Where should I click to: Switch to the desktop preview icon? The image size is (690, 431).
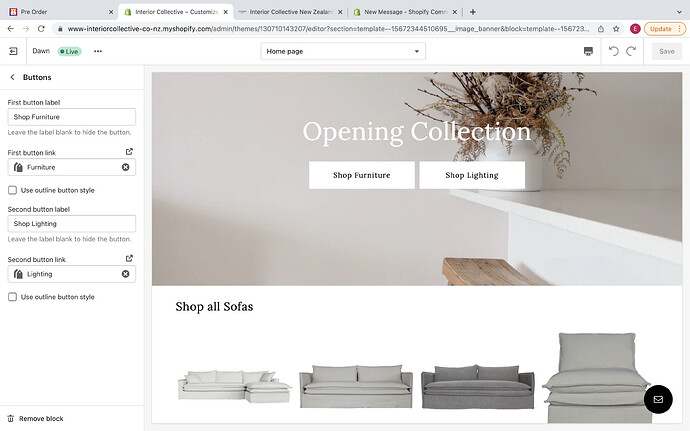point(588,52)
